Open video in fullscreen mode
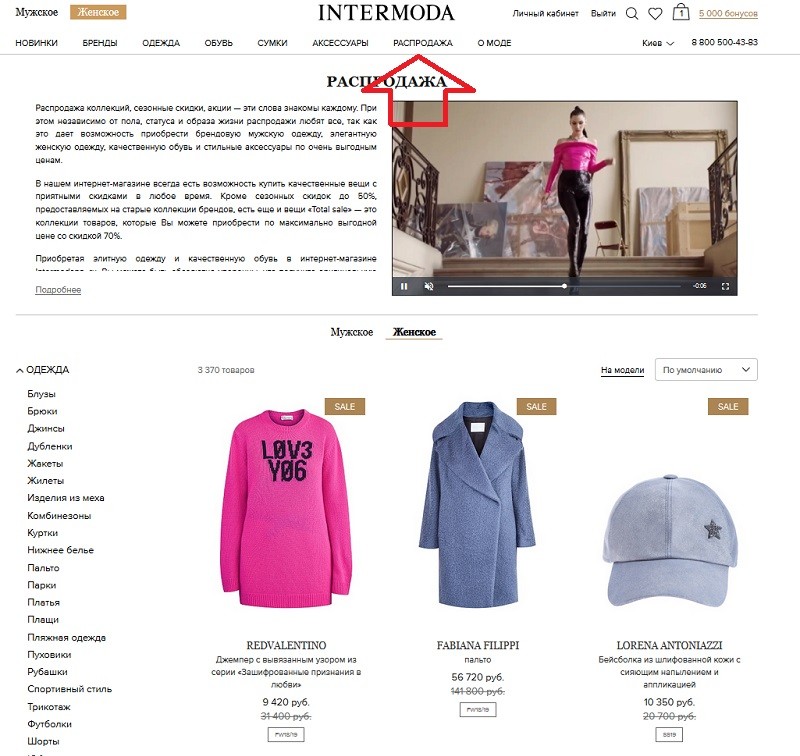This screenshot has width=800, height=756. pyautogui.click(x=725, y=286)
